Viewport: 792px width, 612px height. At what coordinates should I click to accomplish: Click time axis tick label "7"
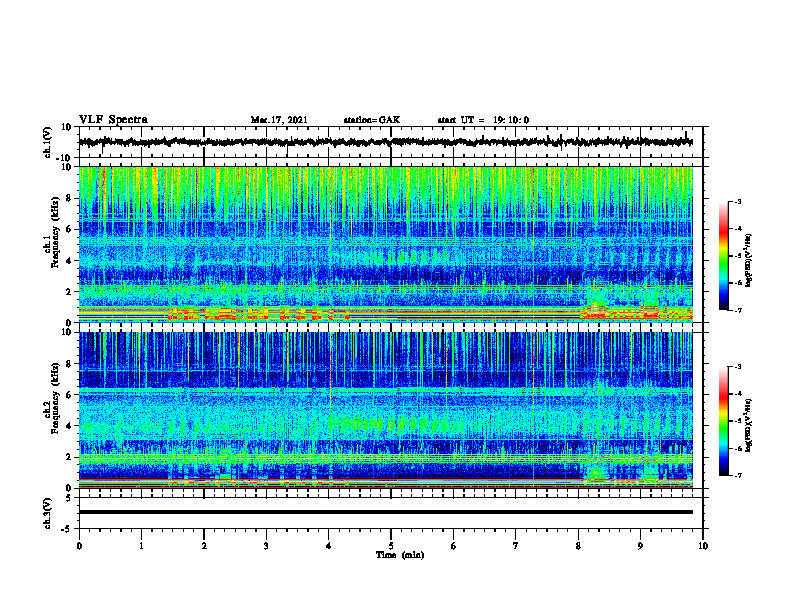(516, 546)
